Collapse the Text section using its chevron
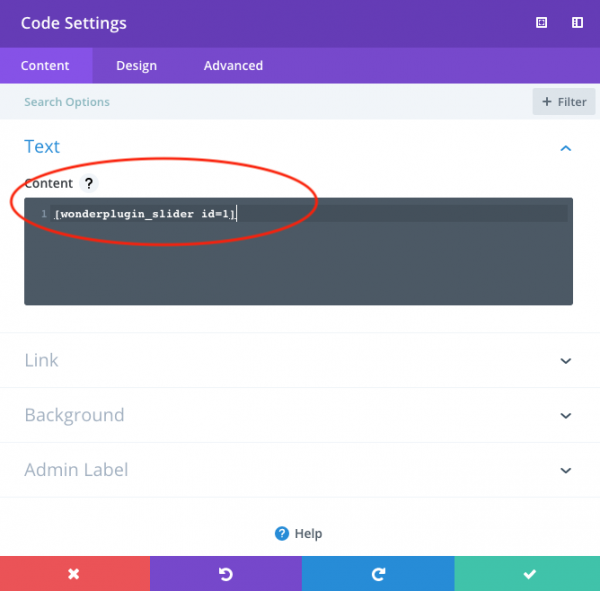Screen dimensions: 600x591 565,148
